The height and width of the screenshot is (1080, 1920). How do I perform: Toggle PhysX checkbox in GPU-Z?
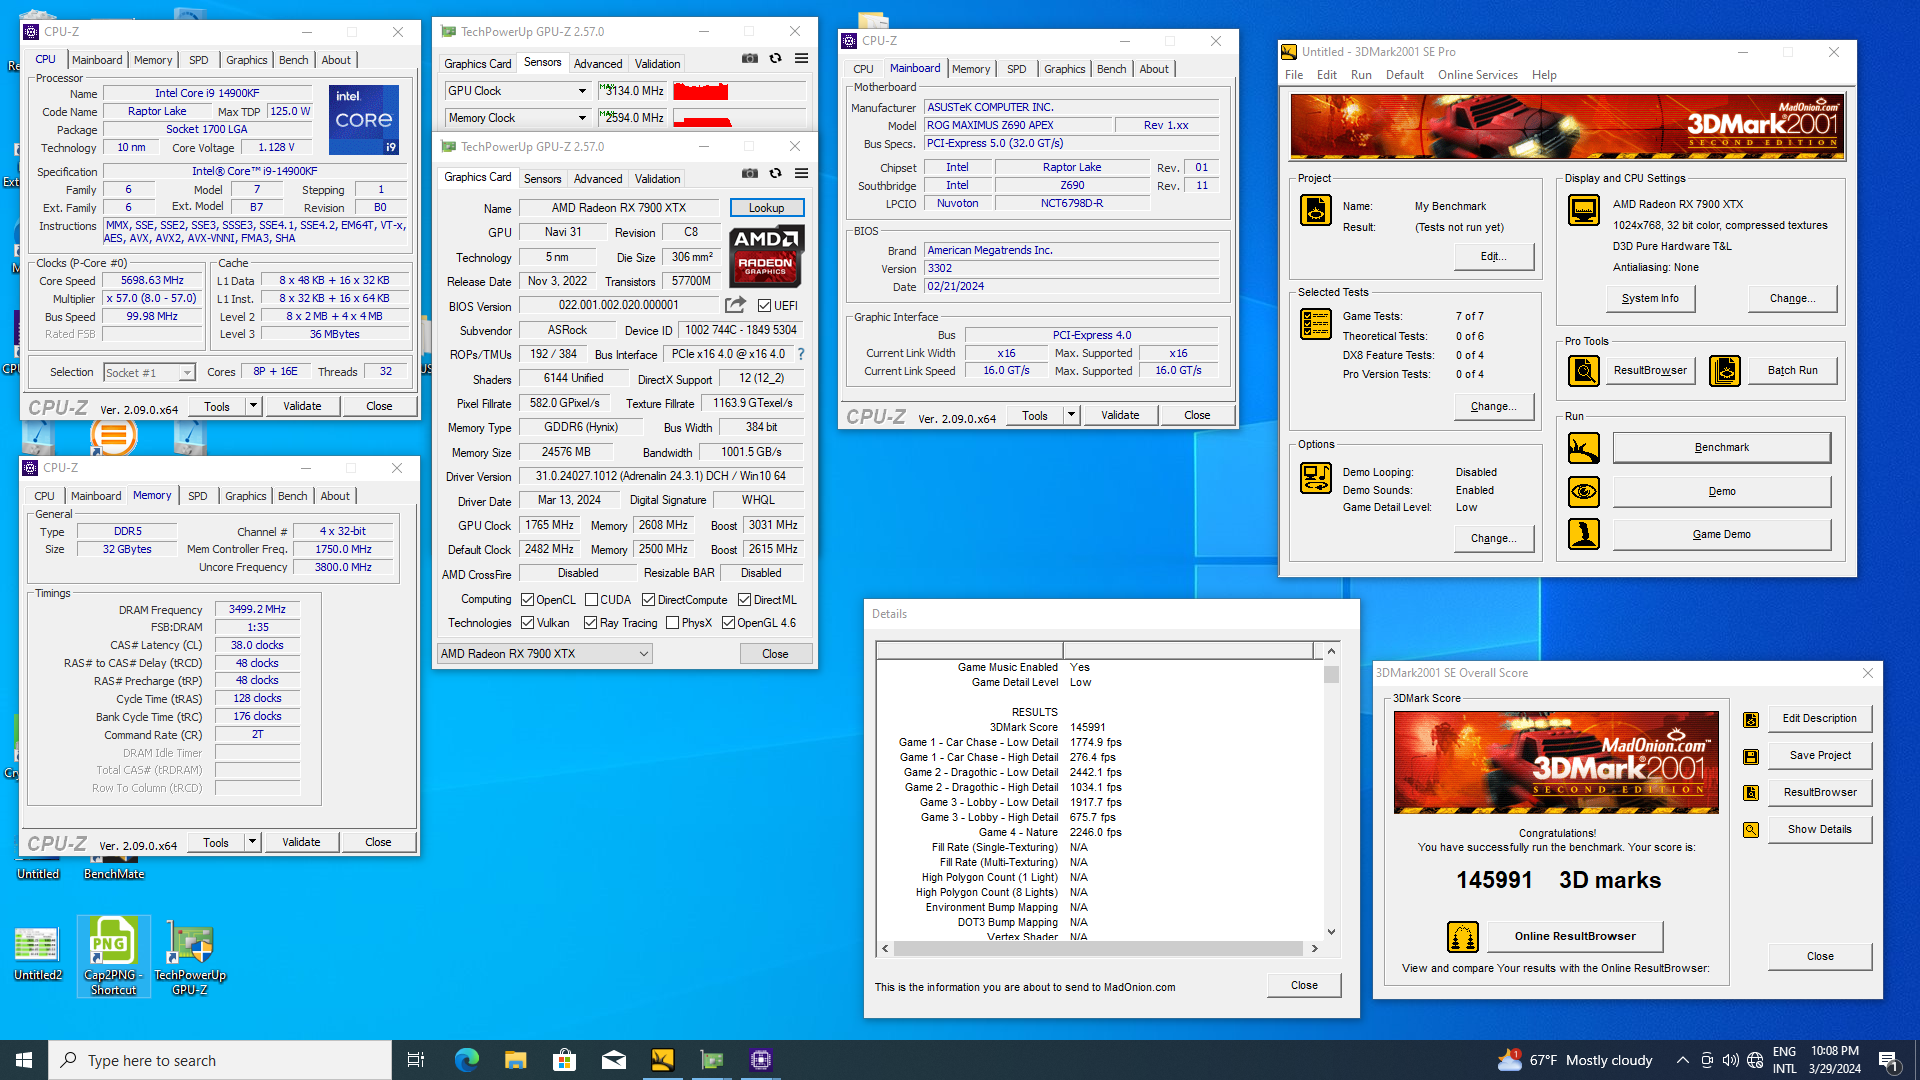pos(672,623)
